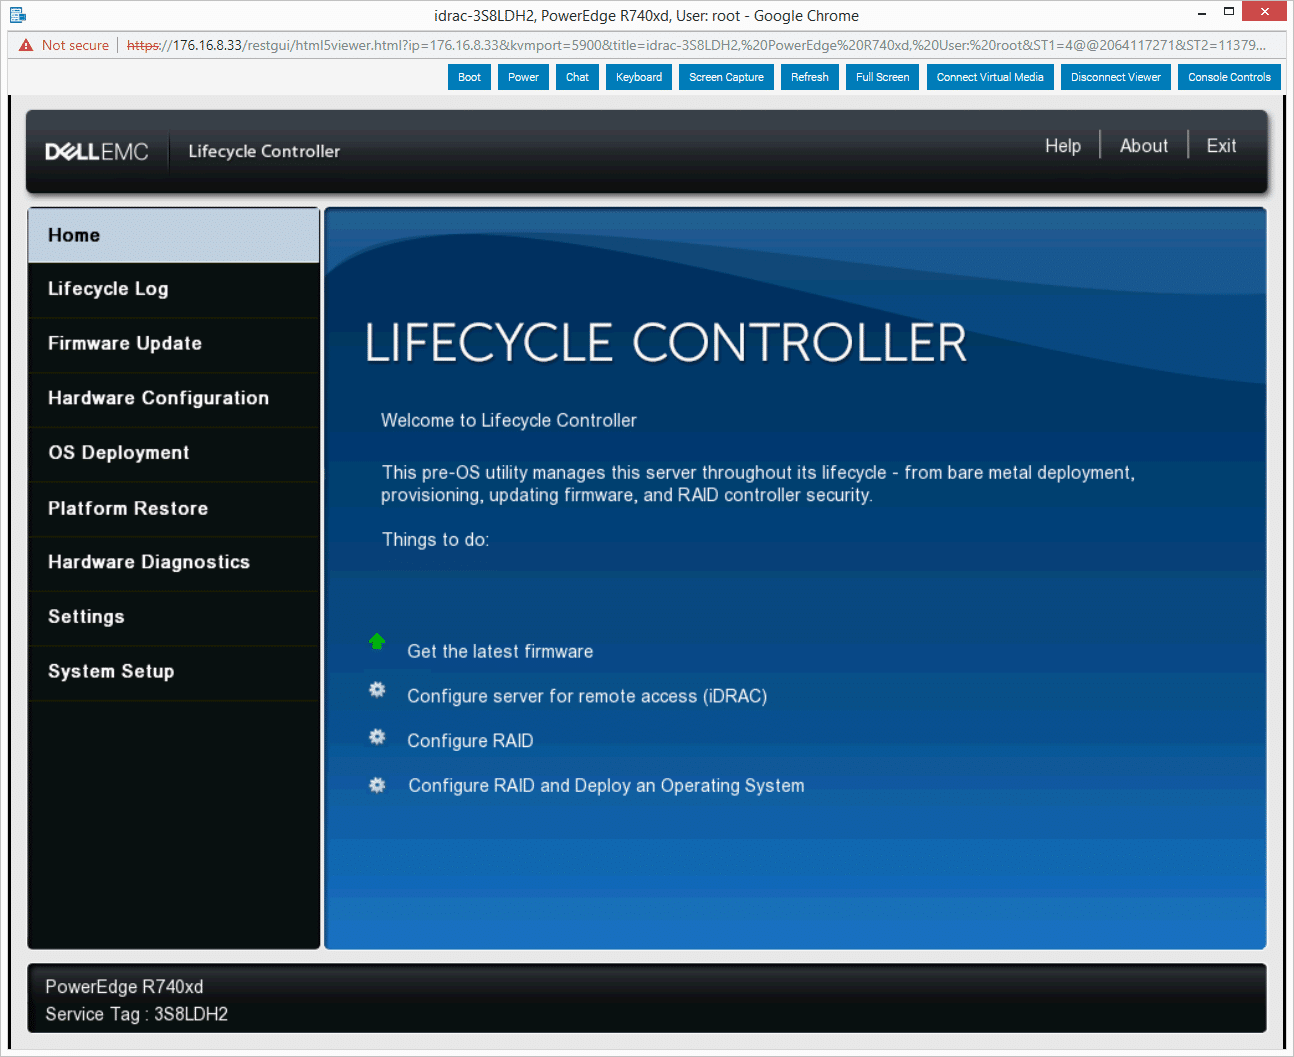The height and width of the screenshot is (1057, 1294).
Task: Open the Chat button
Action: point(577,77)
